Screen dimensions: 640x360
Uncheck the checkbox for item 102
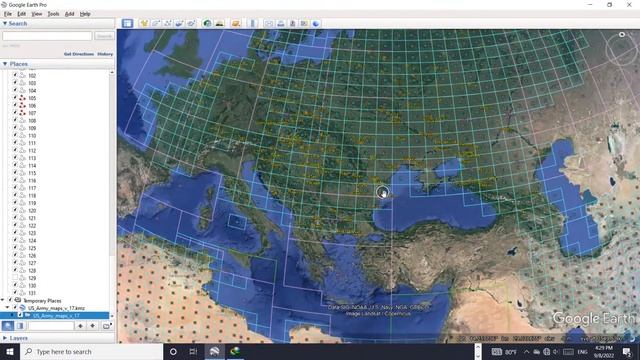15,76
